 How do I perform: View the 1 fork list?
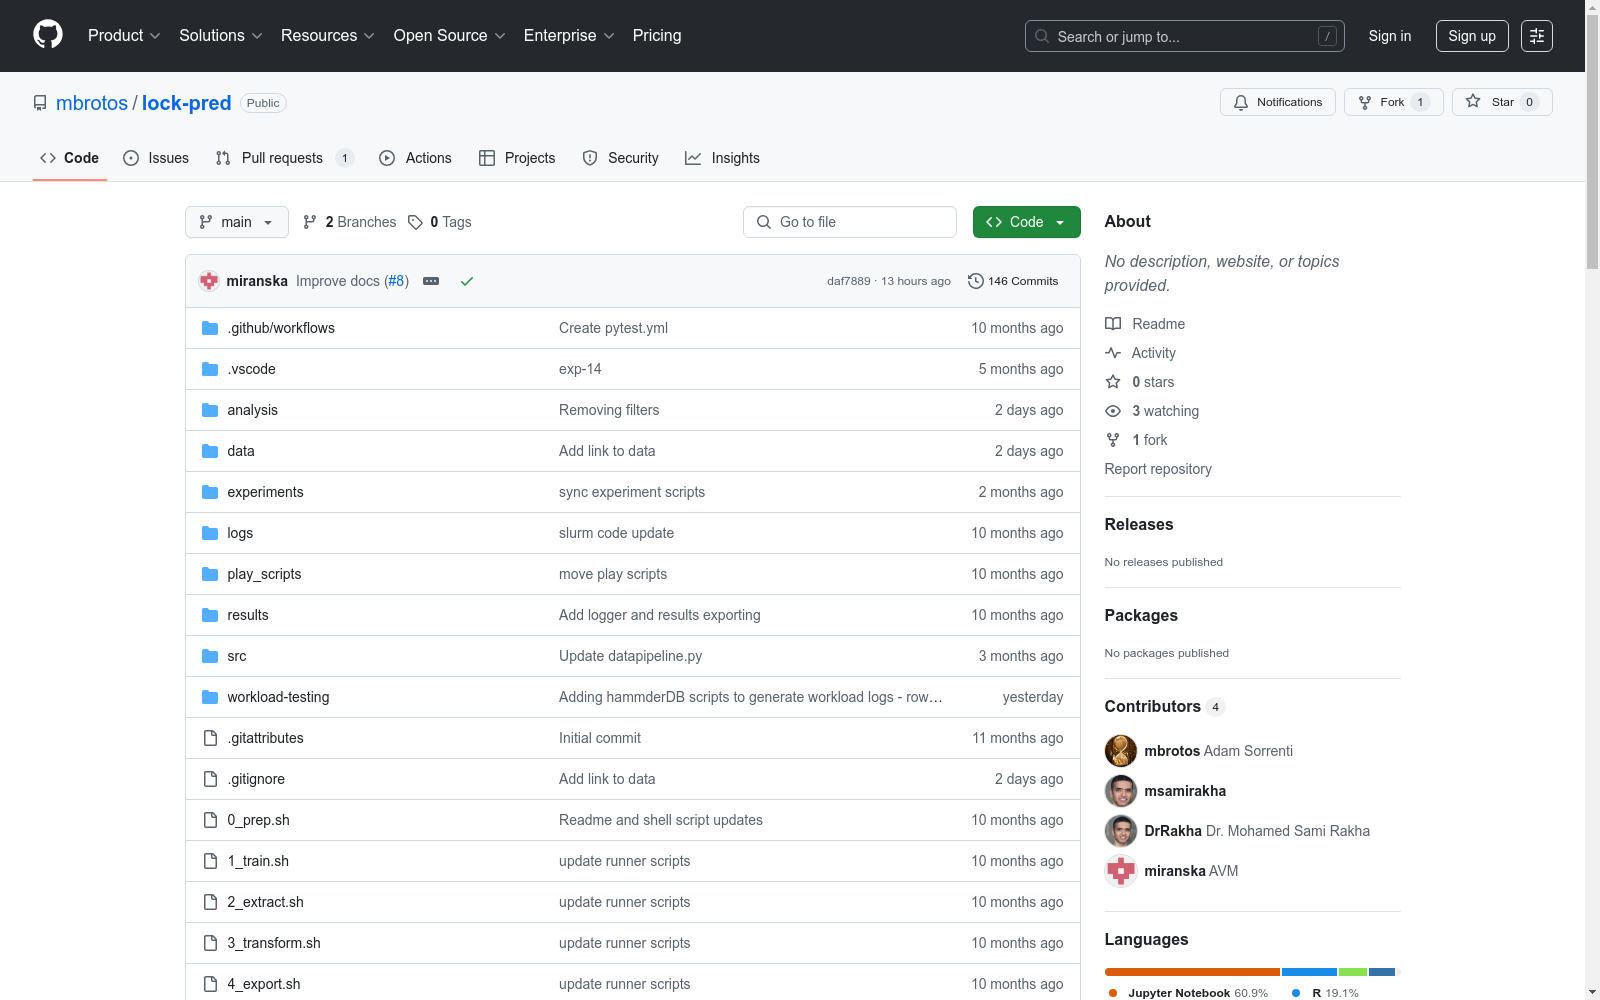coord(1136,440)
